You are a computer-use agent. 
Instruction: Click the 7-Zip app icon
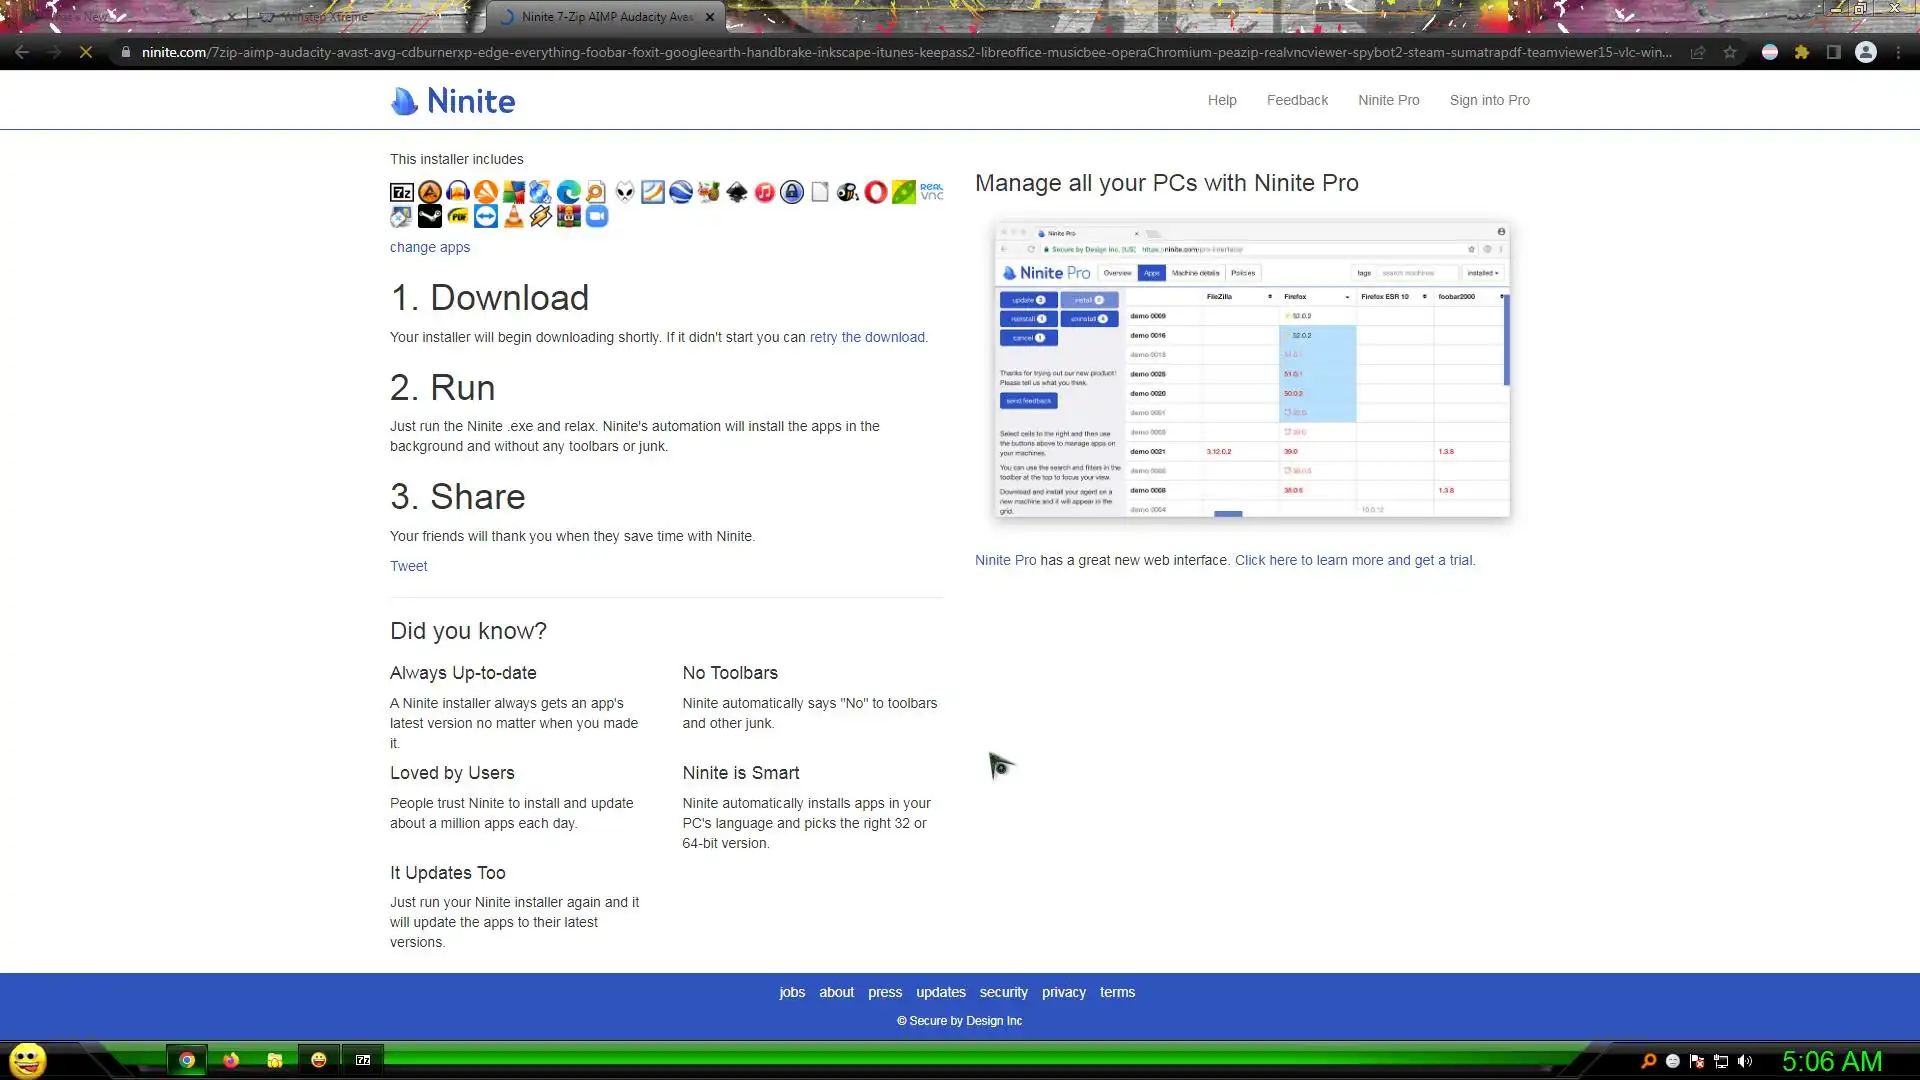pyautogui.click(x=401, y=192)
